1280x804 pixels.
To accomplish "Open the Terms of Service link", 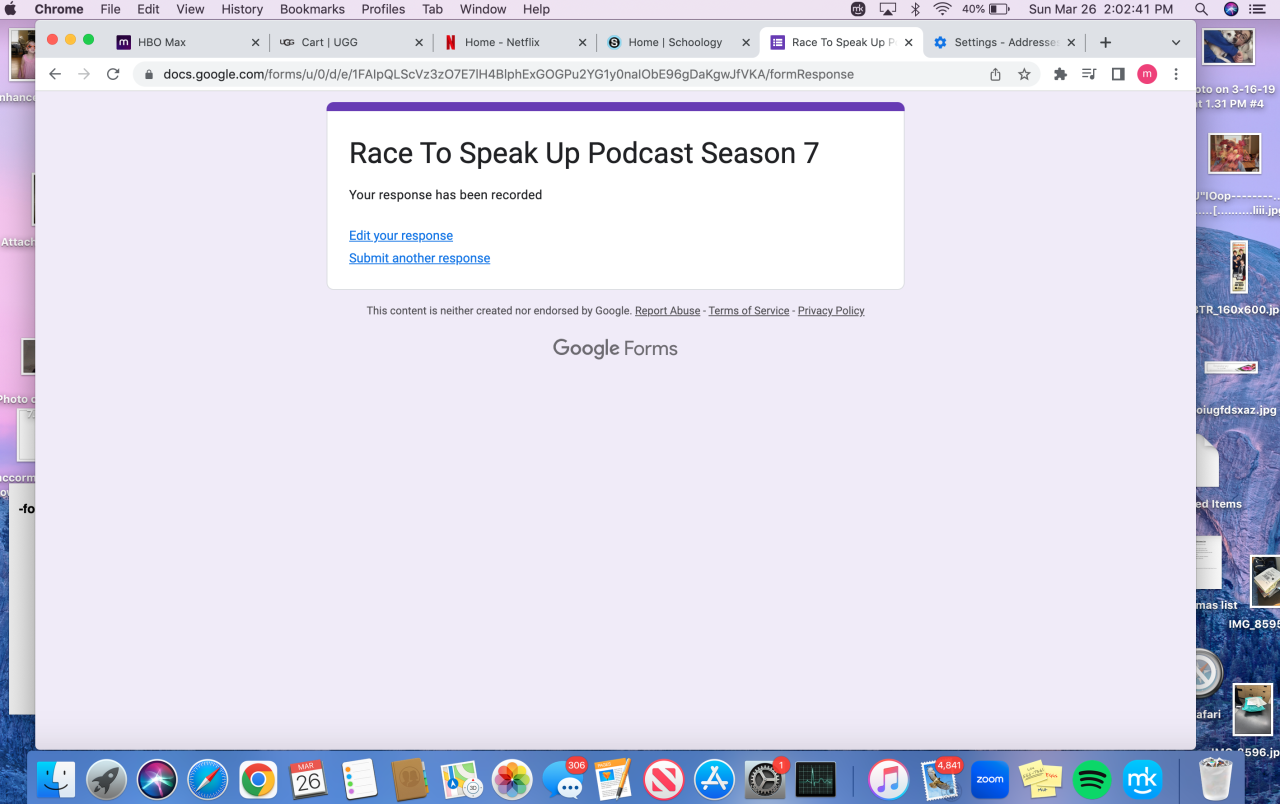I will [749, 311].
